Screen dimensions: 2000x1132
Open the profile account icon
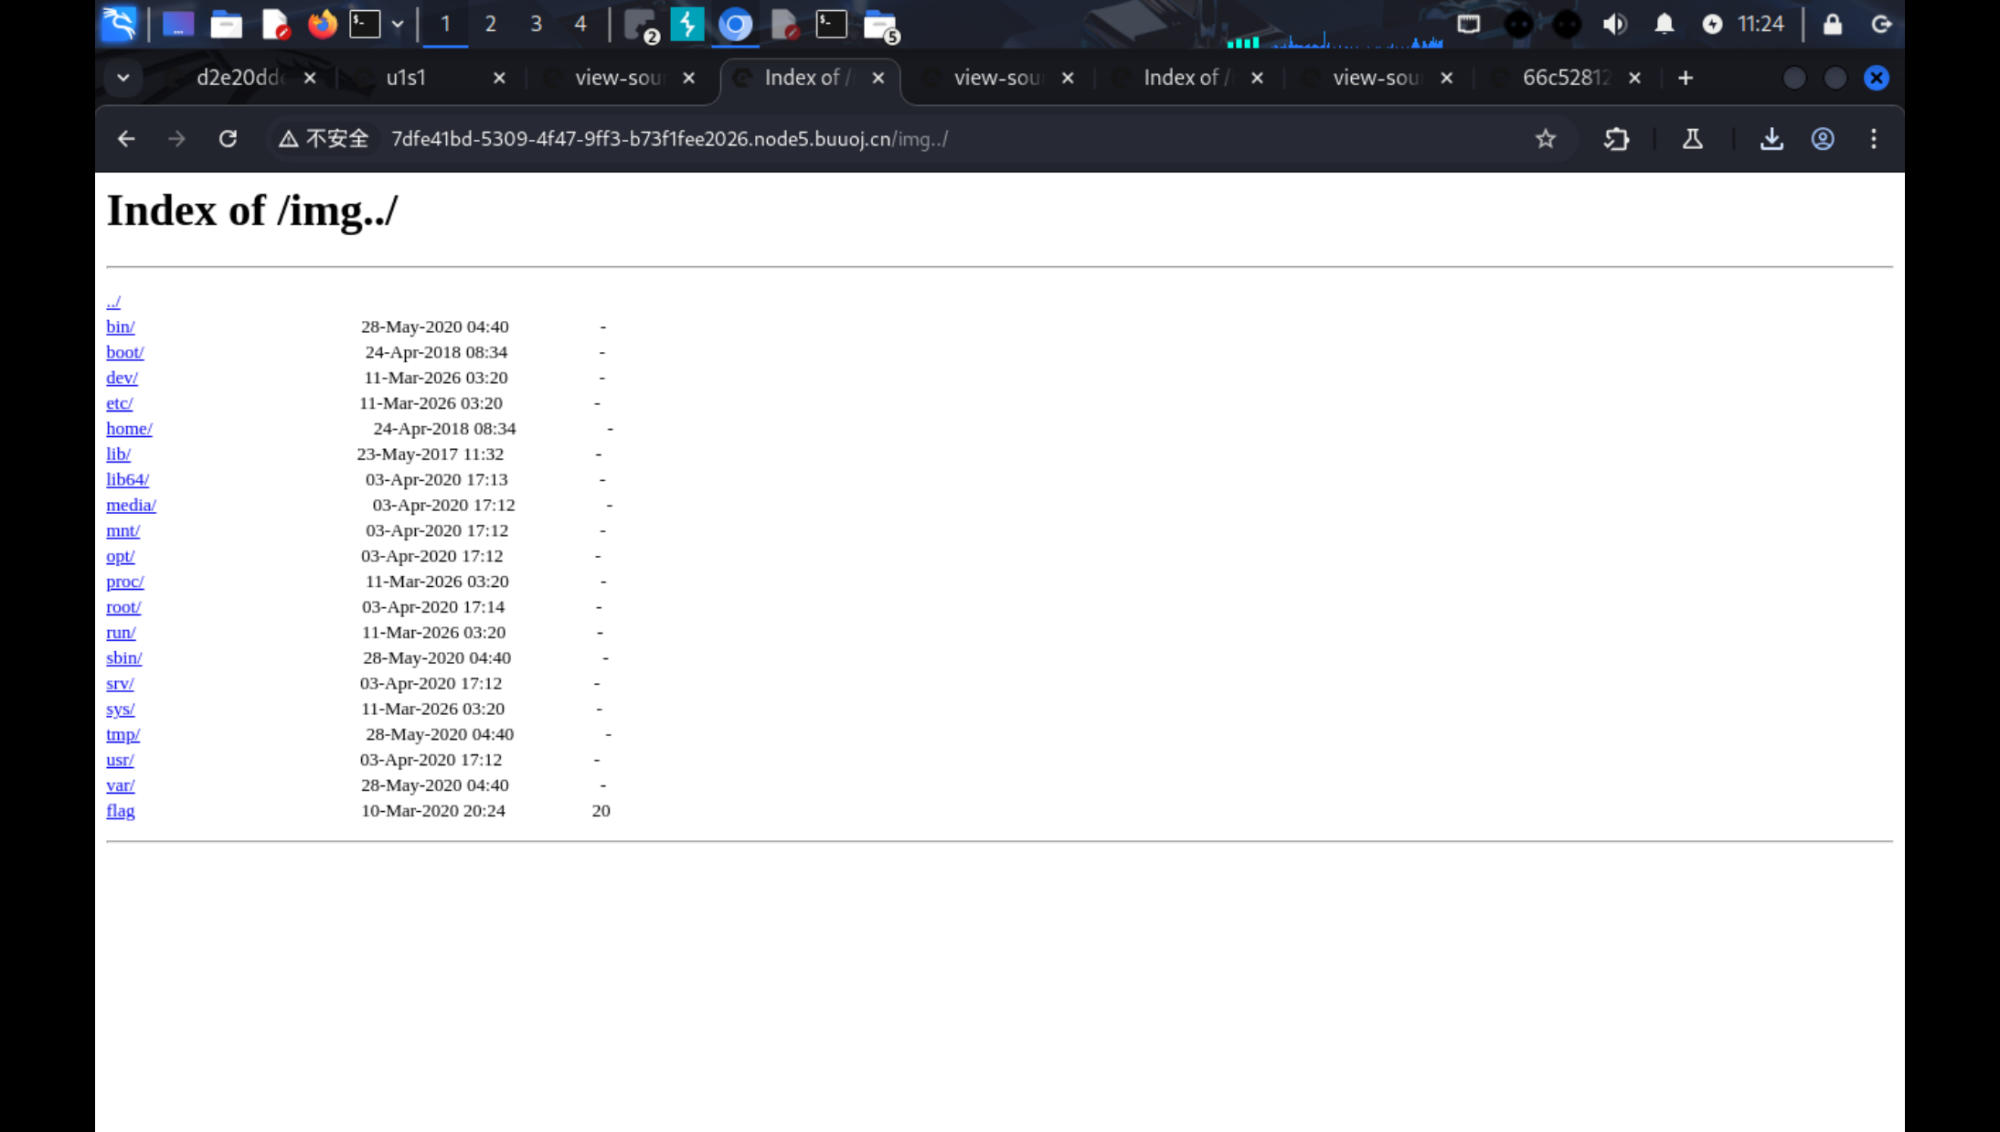click(1822, 139)
